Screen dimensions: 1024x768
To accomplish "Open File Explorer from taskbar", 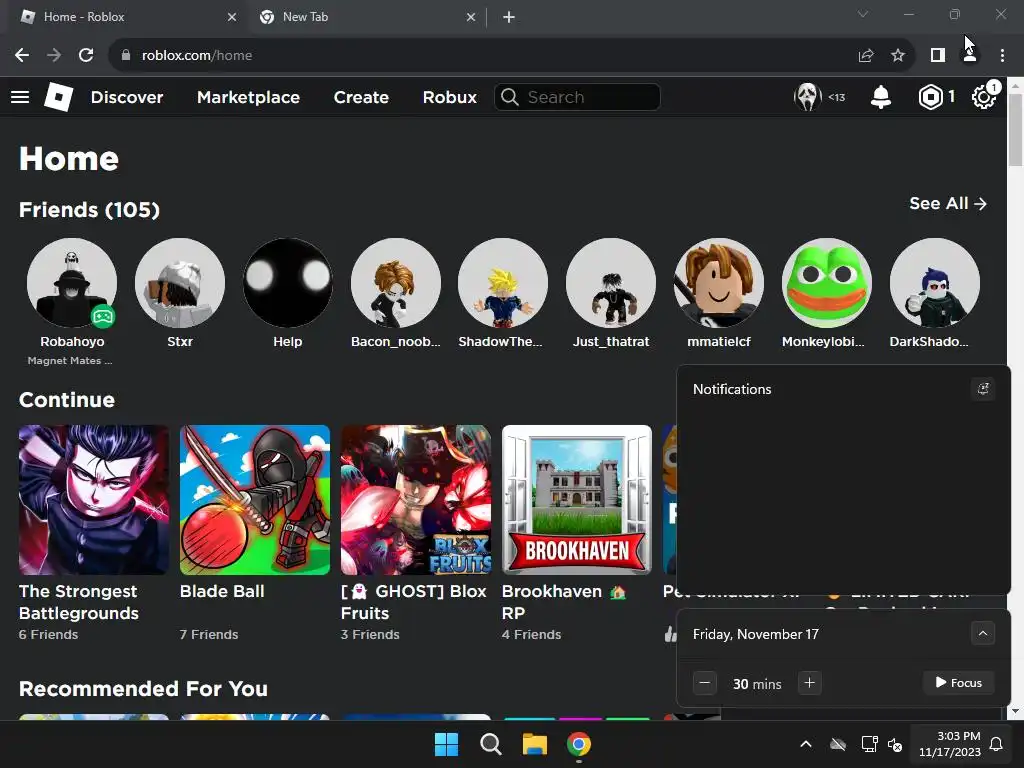I will pyautogui.click(x=534, y=744).
